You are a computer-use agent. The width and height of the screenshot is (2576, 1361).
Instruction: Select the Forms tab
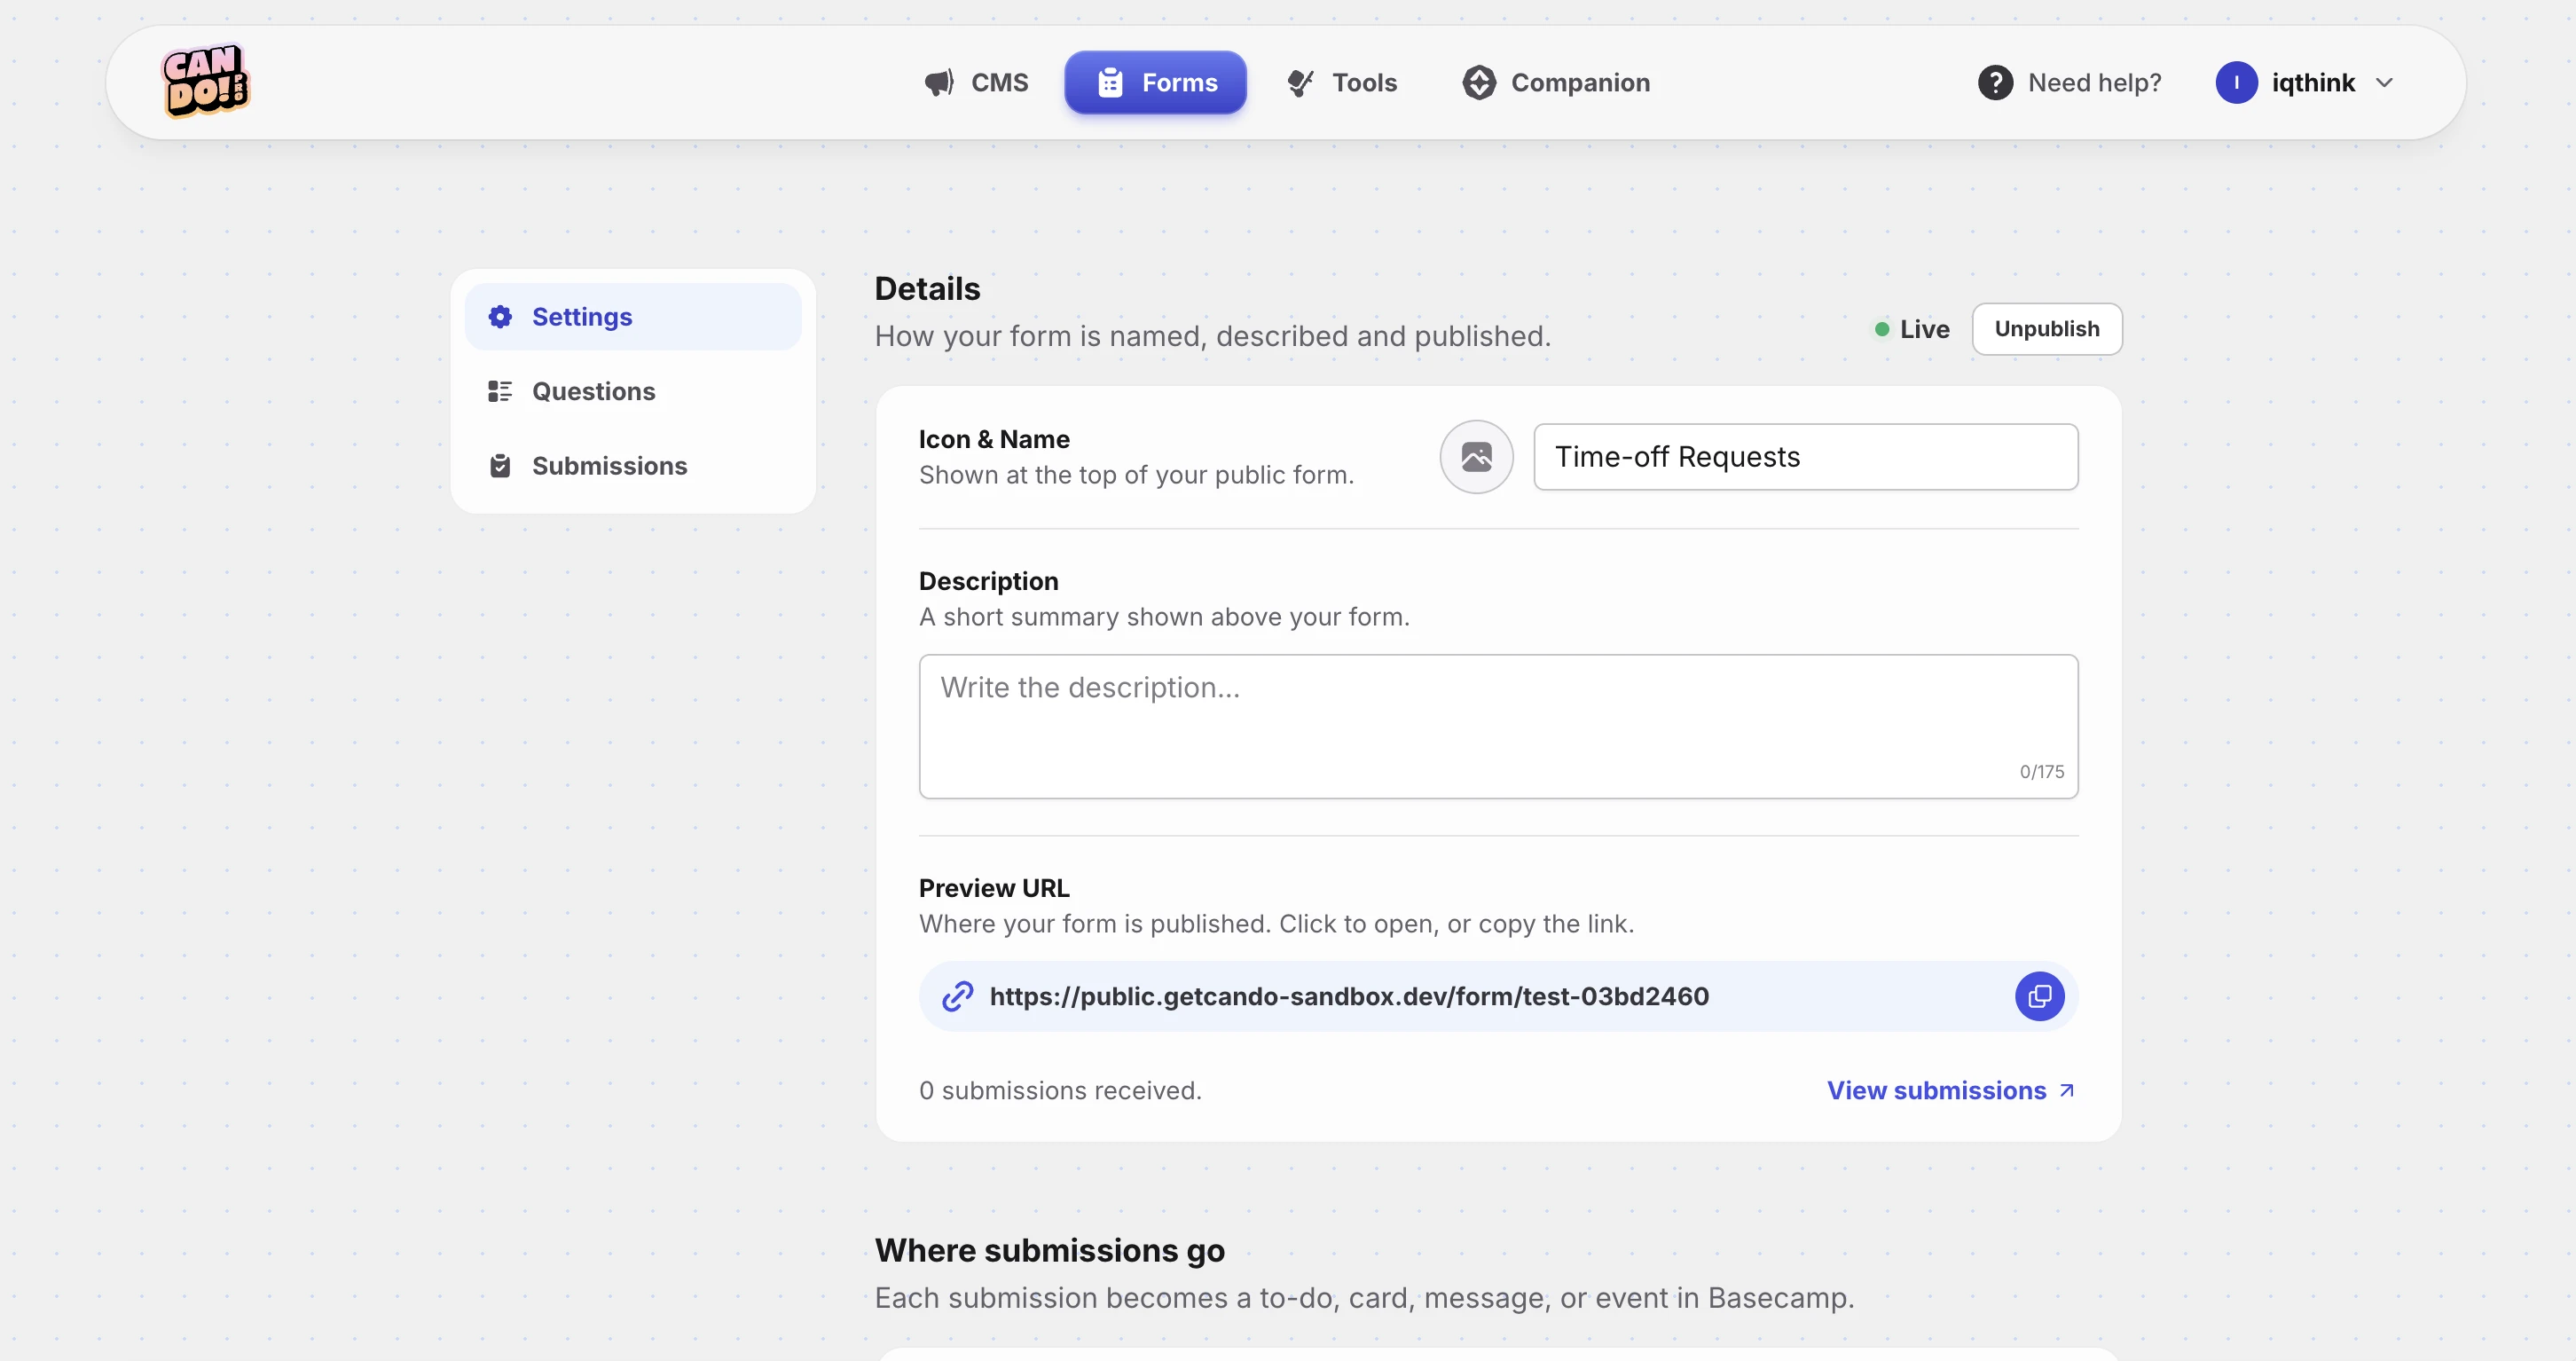click(x=1155, y=83)
